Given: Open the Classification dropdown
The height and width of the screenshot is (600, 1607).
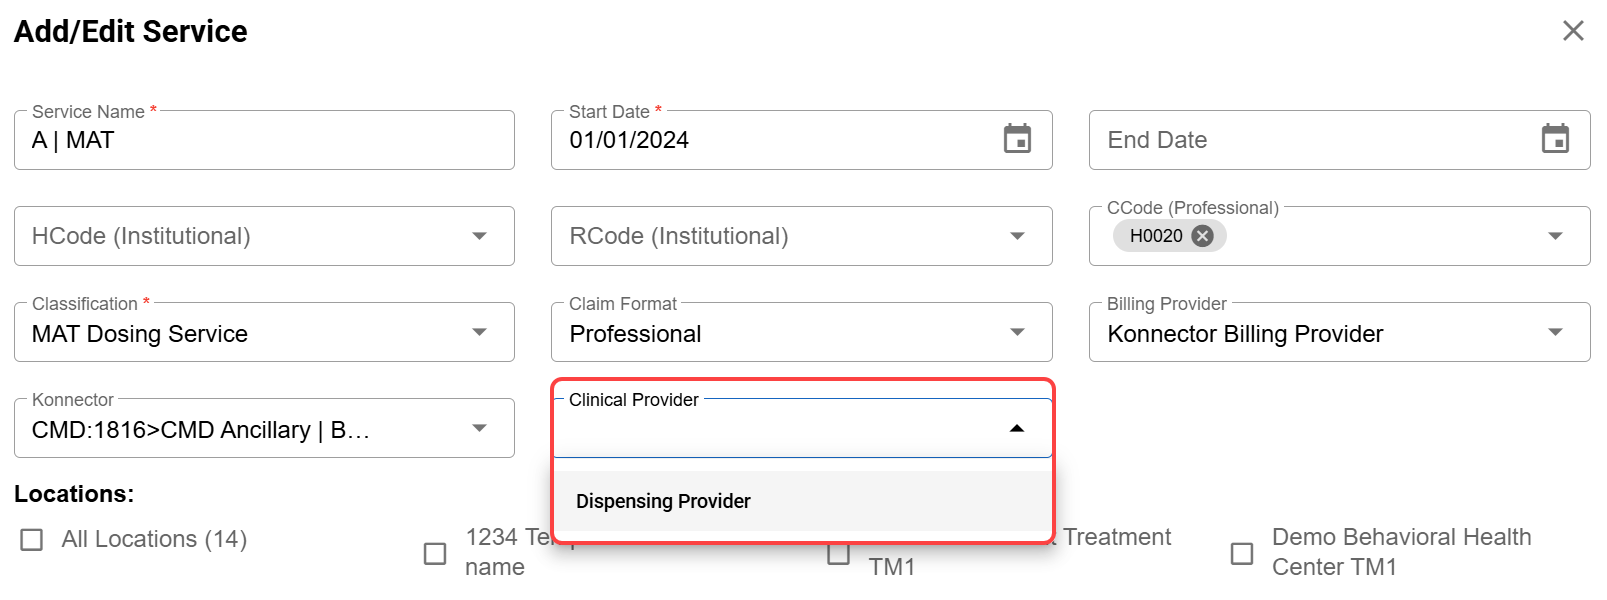Looking at the screenshot, I should coord(480,332).
